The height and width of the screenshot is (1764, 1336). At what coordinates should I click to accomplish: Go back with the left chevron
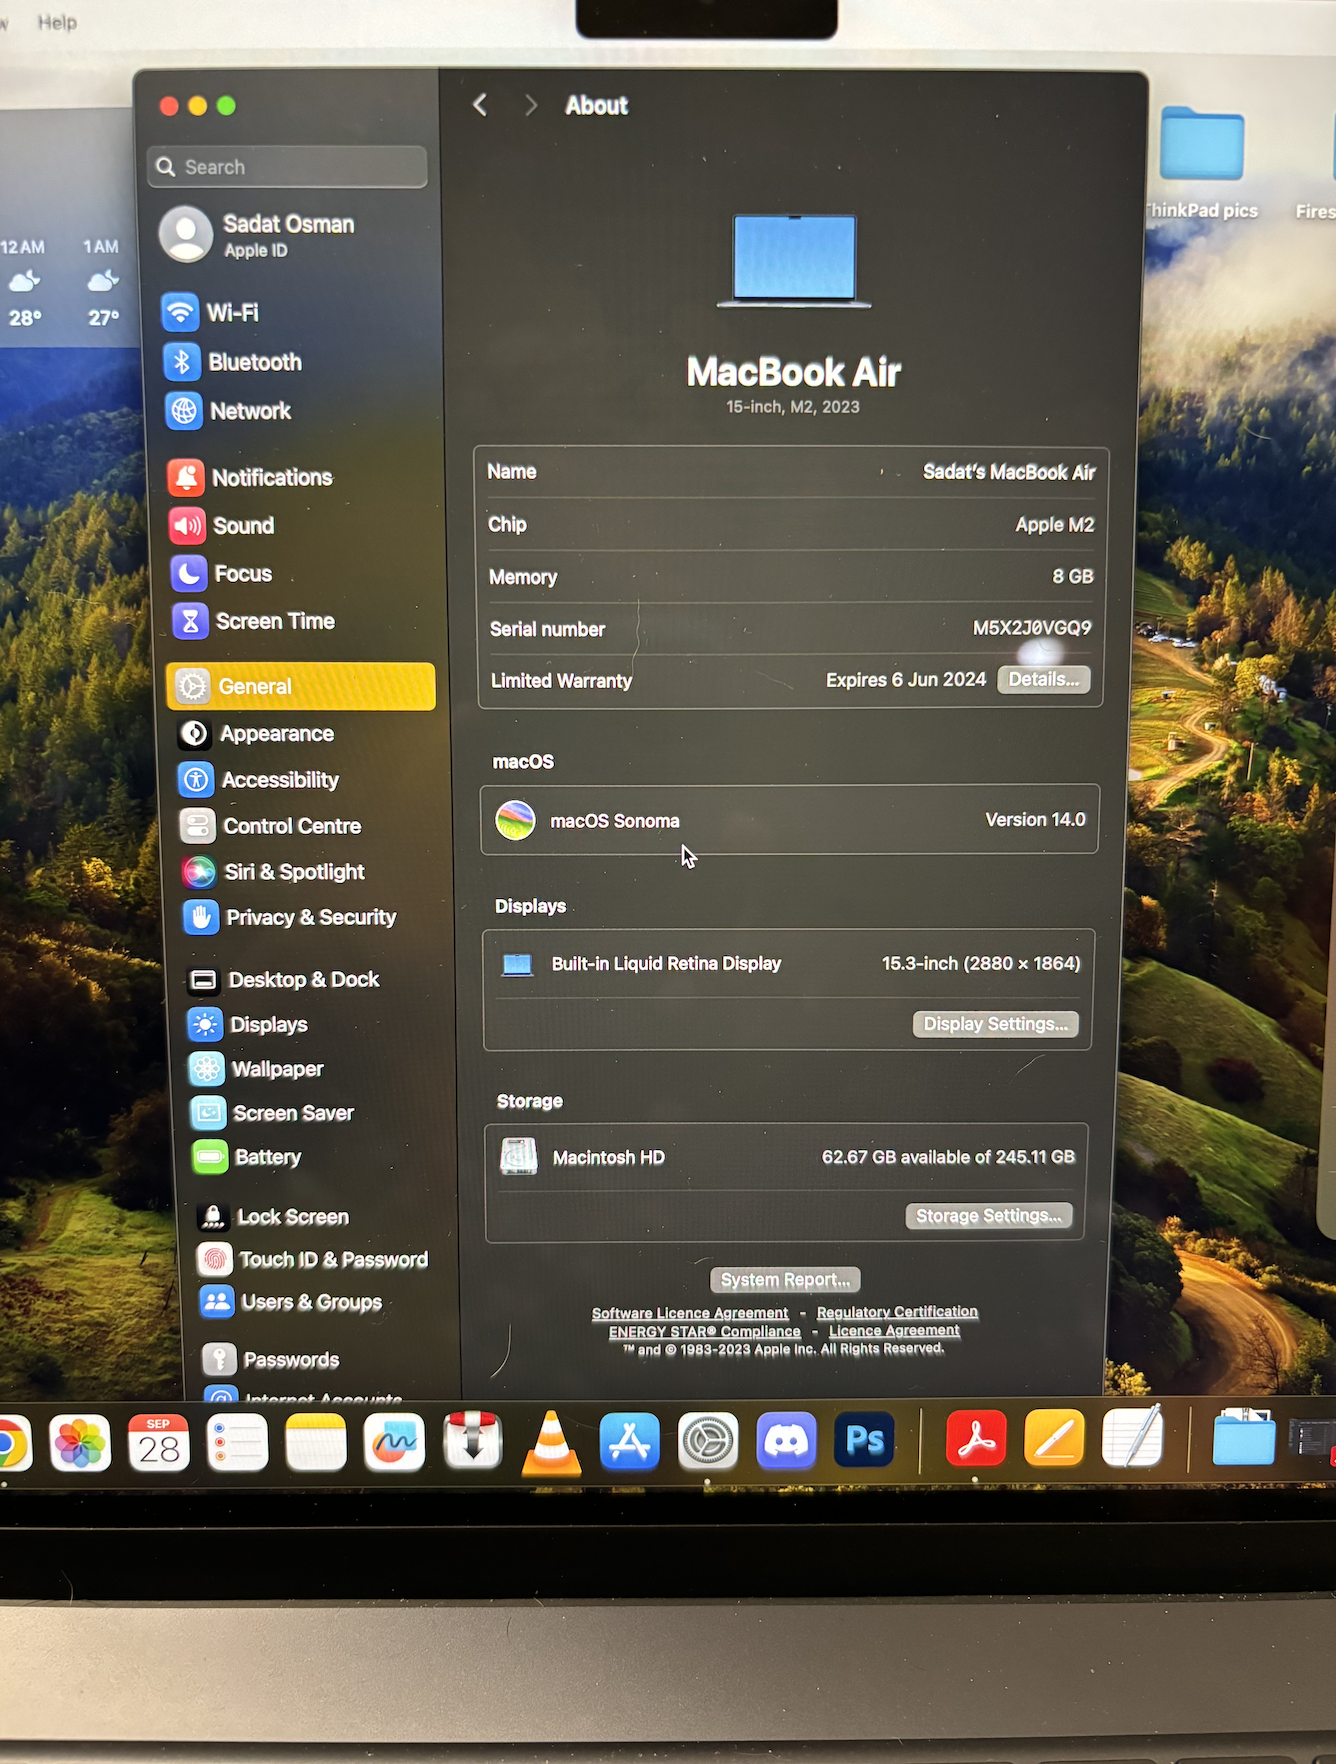tap(481, 105)
